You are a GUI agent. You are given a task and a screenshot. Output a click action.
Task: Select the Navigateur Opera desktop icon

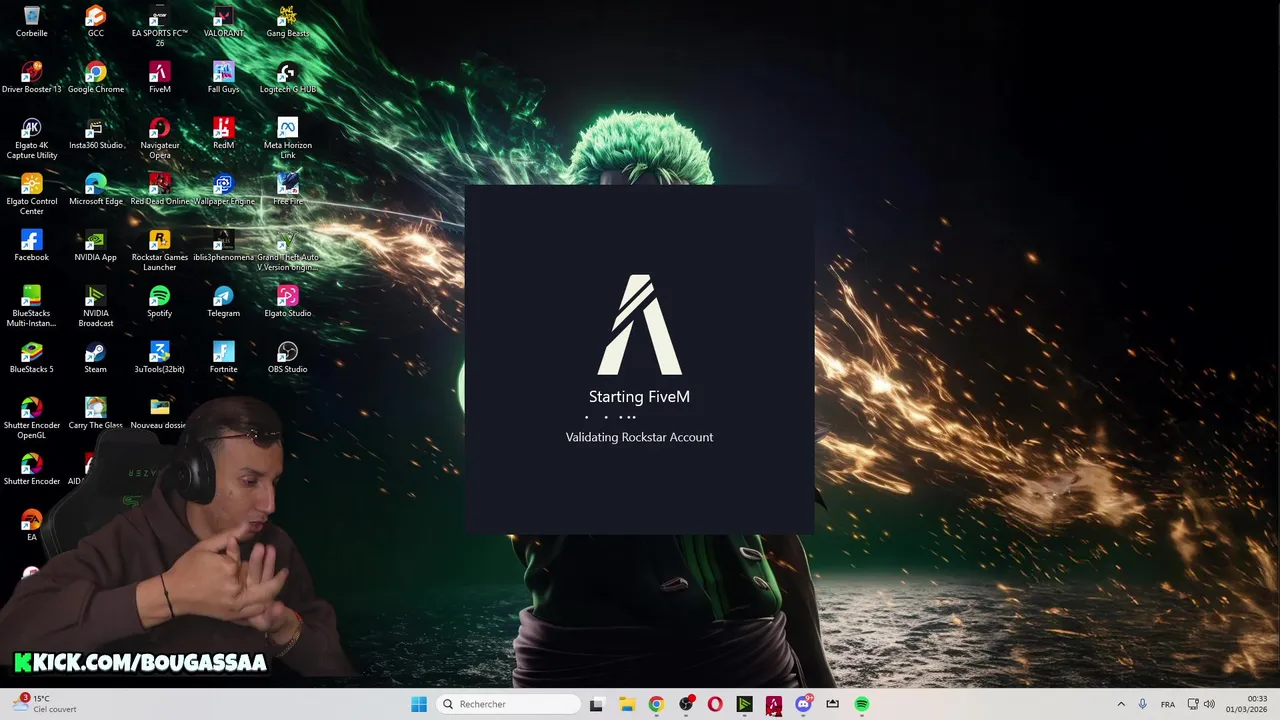159,139
